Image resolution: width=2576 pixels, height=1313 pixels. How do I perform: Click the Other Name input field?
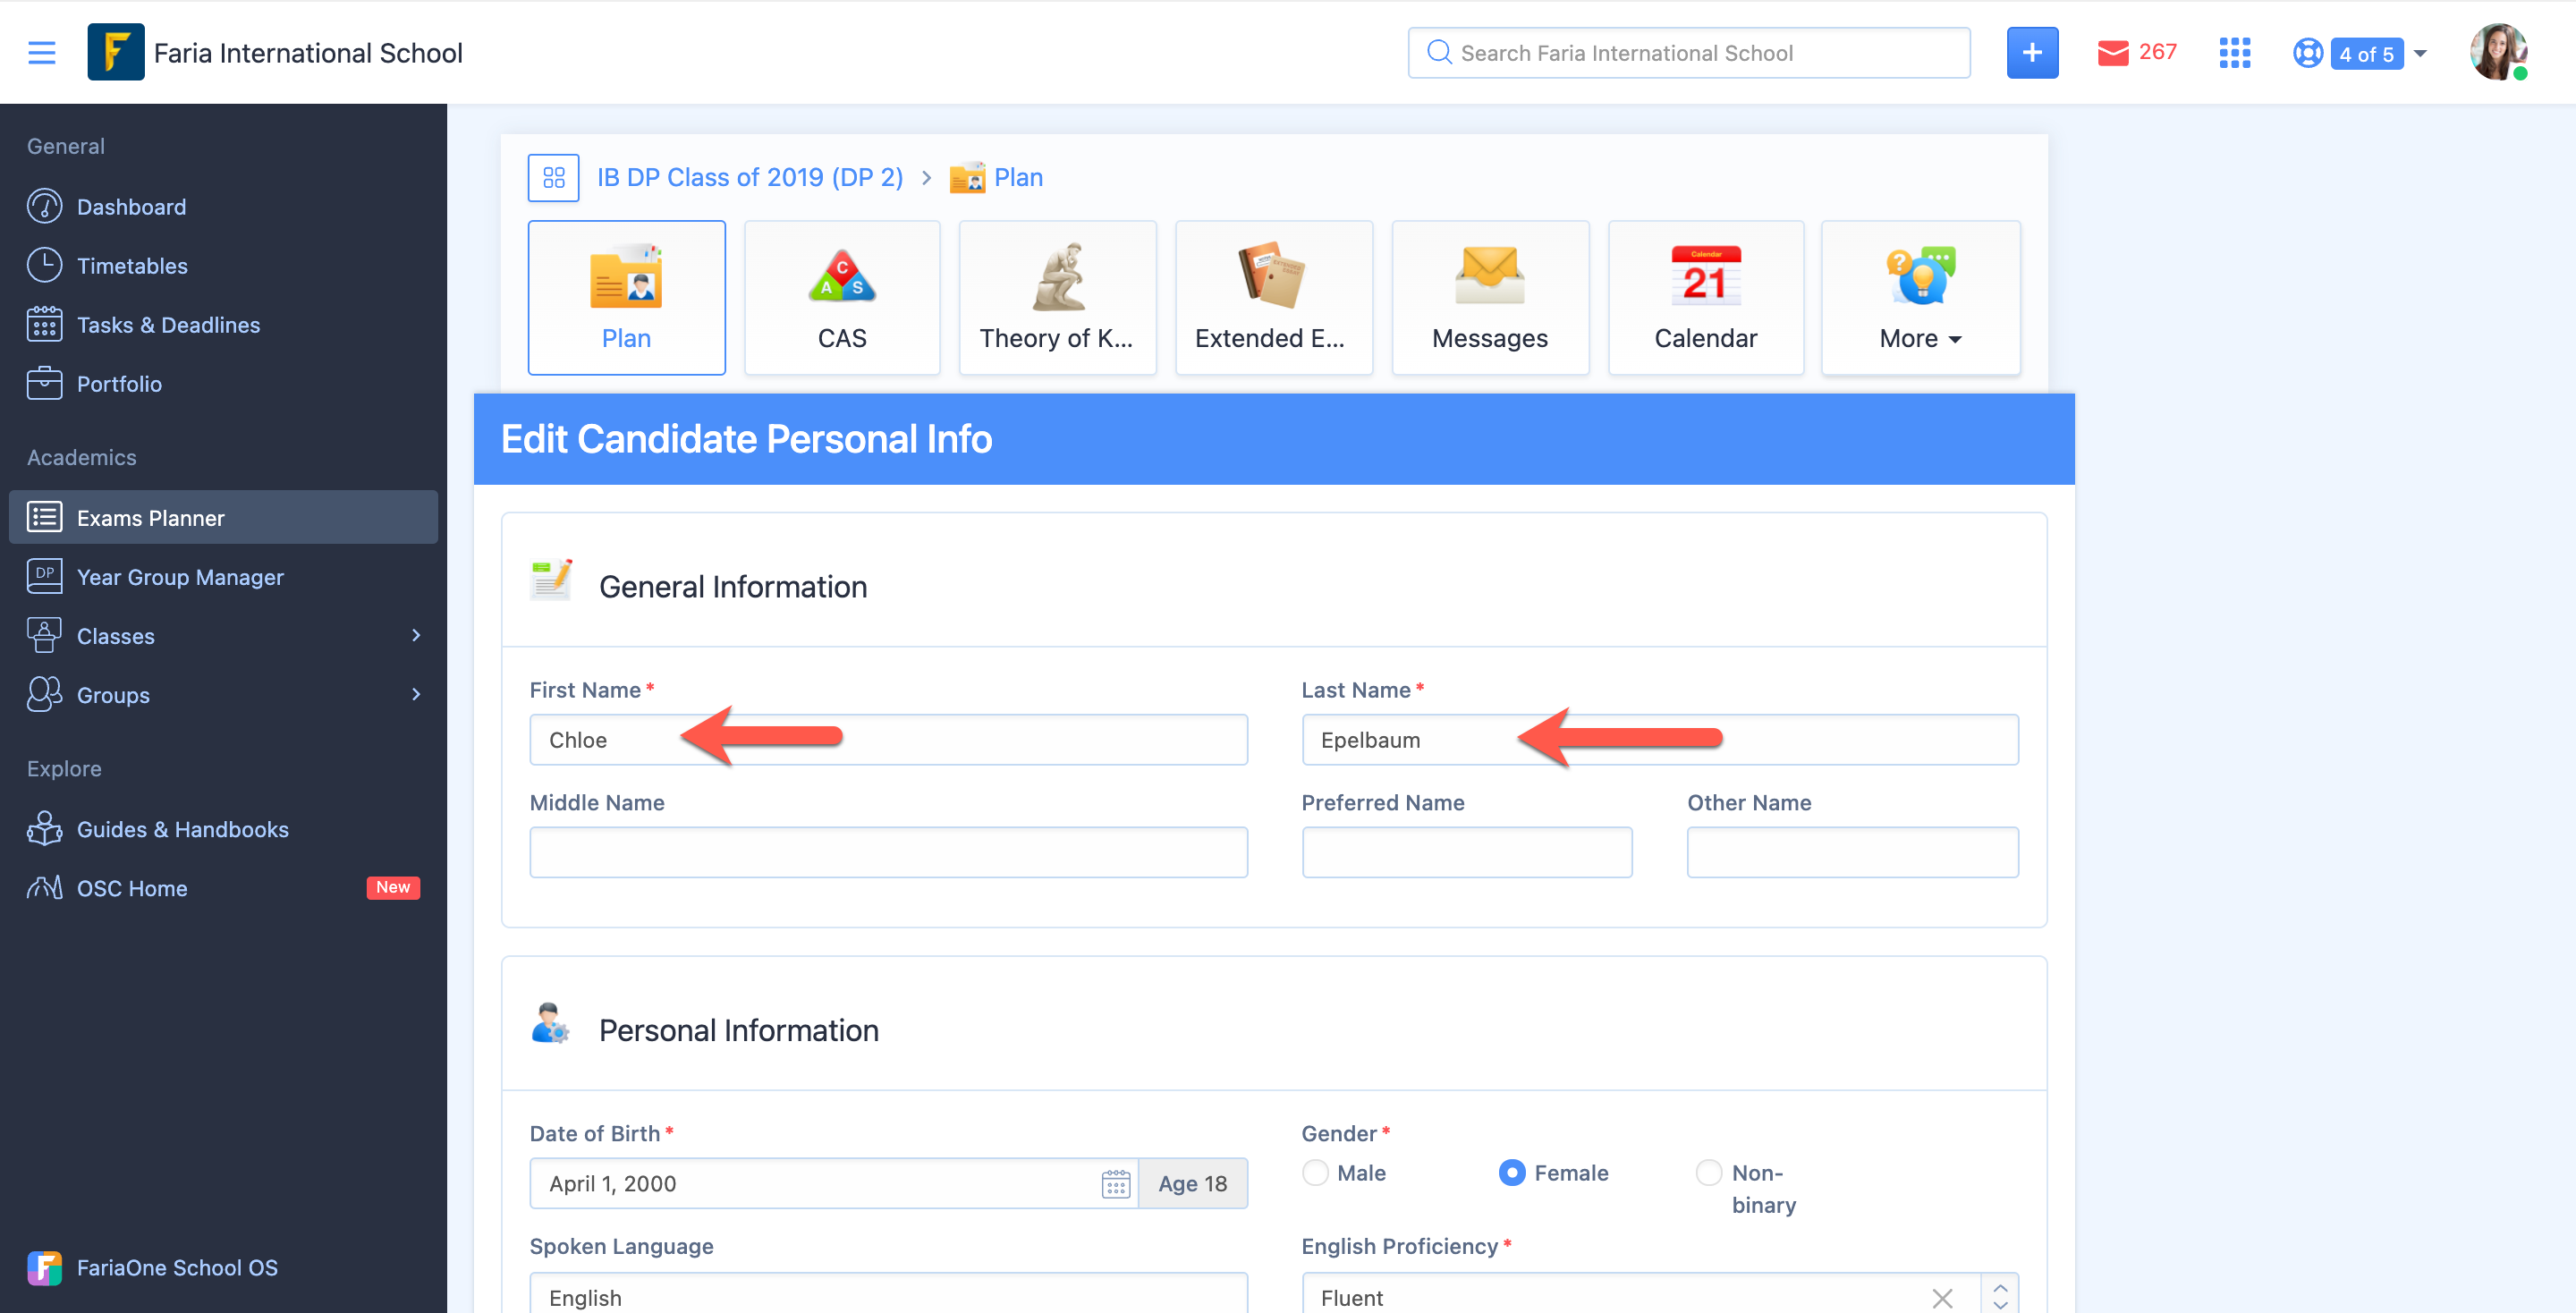(1852, 852)
